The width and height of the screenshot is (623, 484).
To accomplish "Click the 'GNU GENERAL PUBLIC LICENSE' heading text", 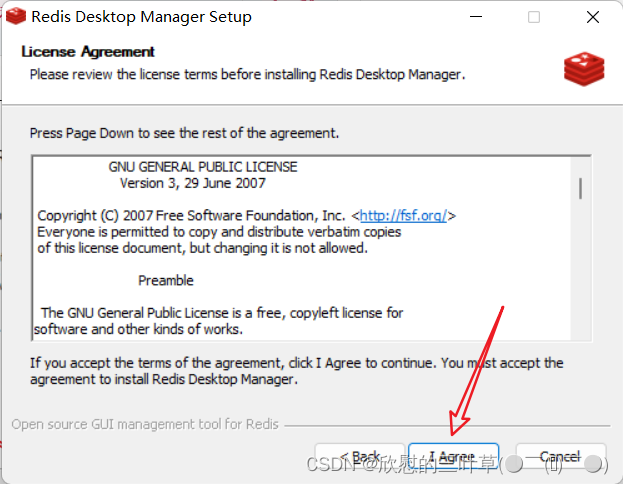I will (203, 167).
